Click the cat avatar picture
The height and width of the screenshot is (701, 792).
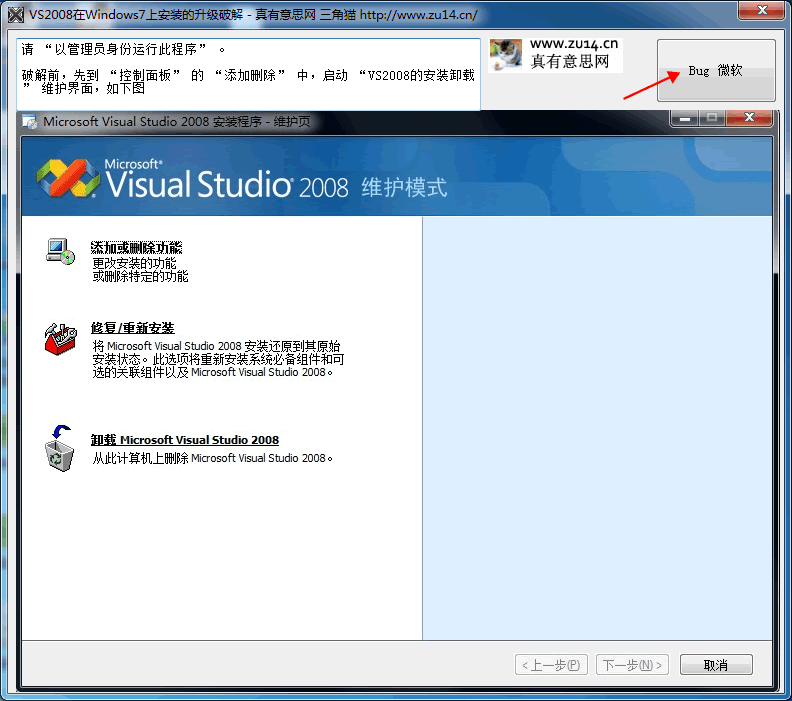pos(506,55)
